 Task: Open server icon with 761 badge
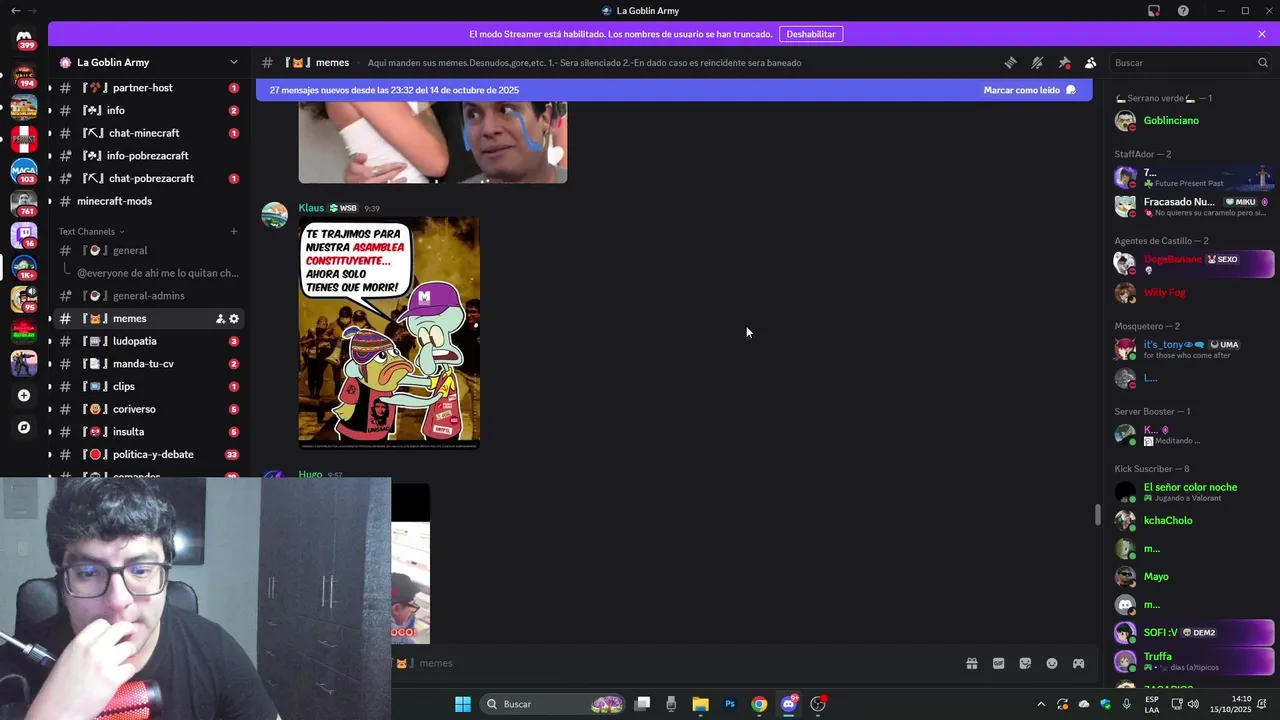pos(24,203)
